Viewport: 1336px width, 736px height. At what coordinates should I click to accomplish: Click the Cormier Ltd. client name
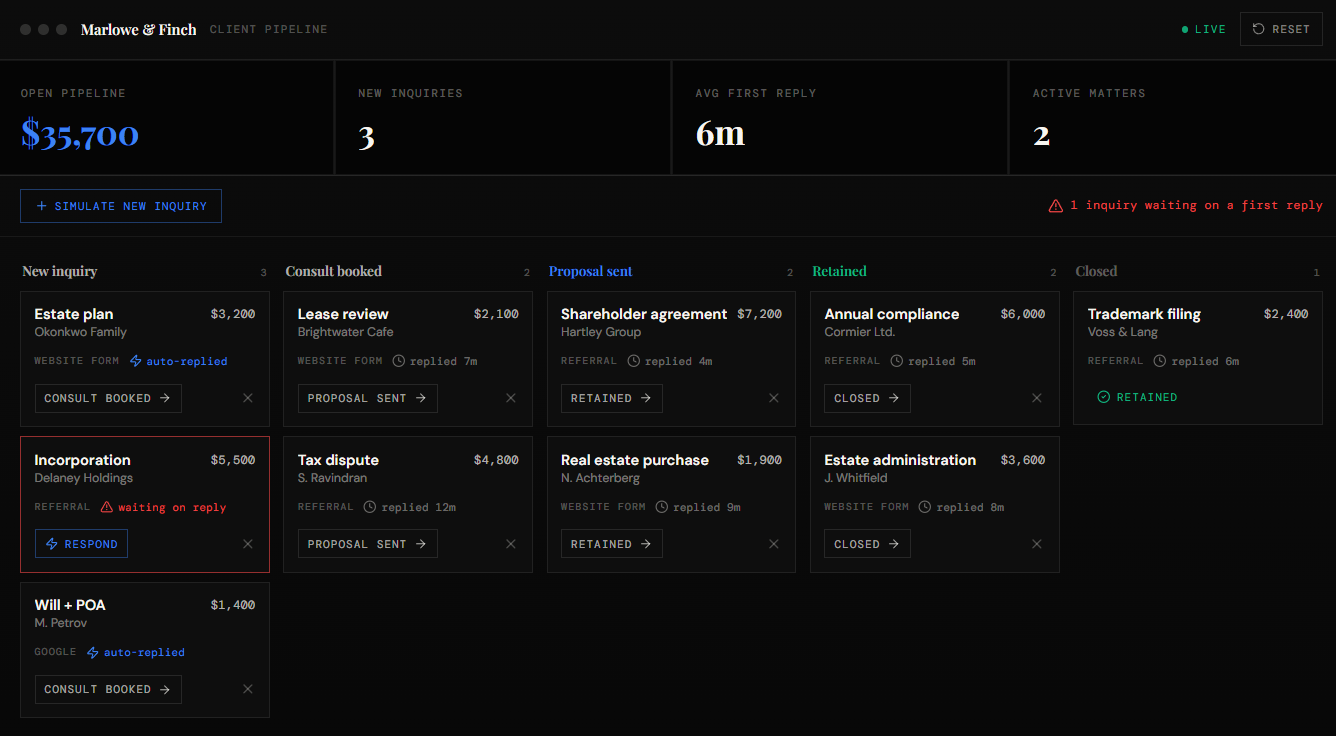click(859, 332)
